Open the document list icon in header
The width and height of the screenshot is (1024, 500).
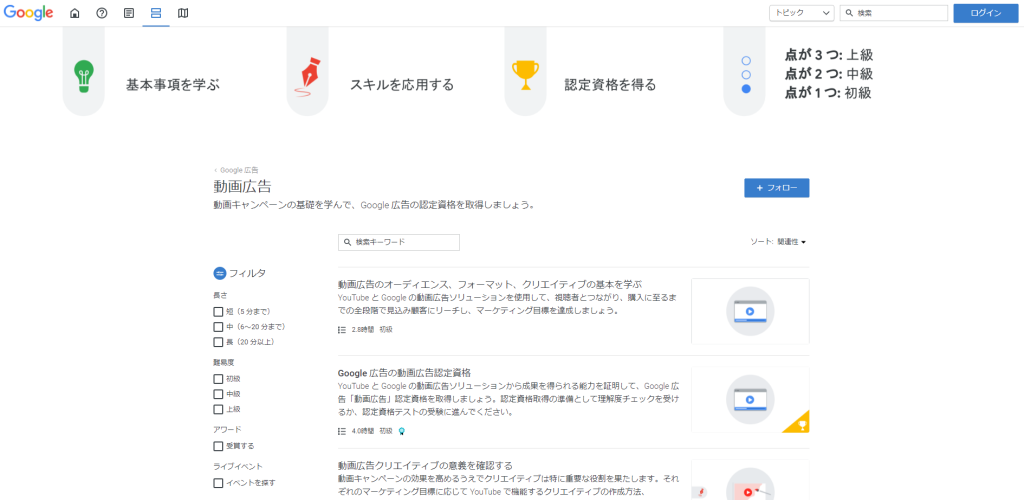coord(129,13)
